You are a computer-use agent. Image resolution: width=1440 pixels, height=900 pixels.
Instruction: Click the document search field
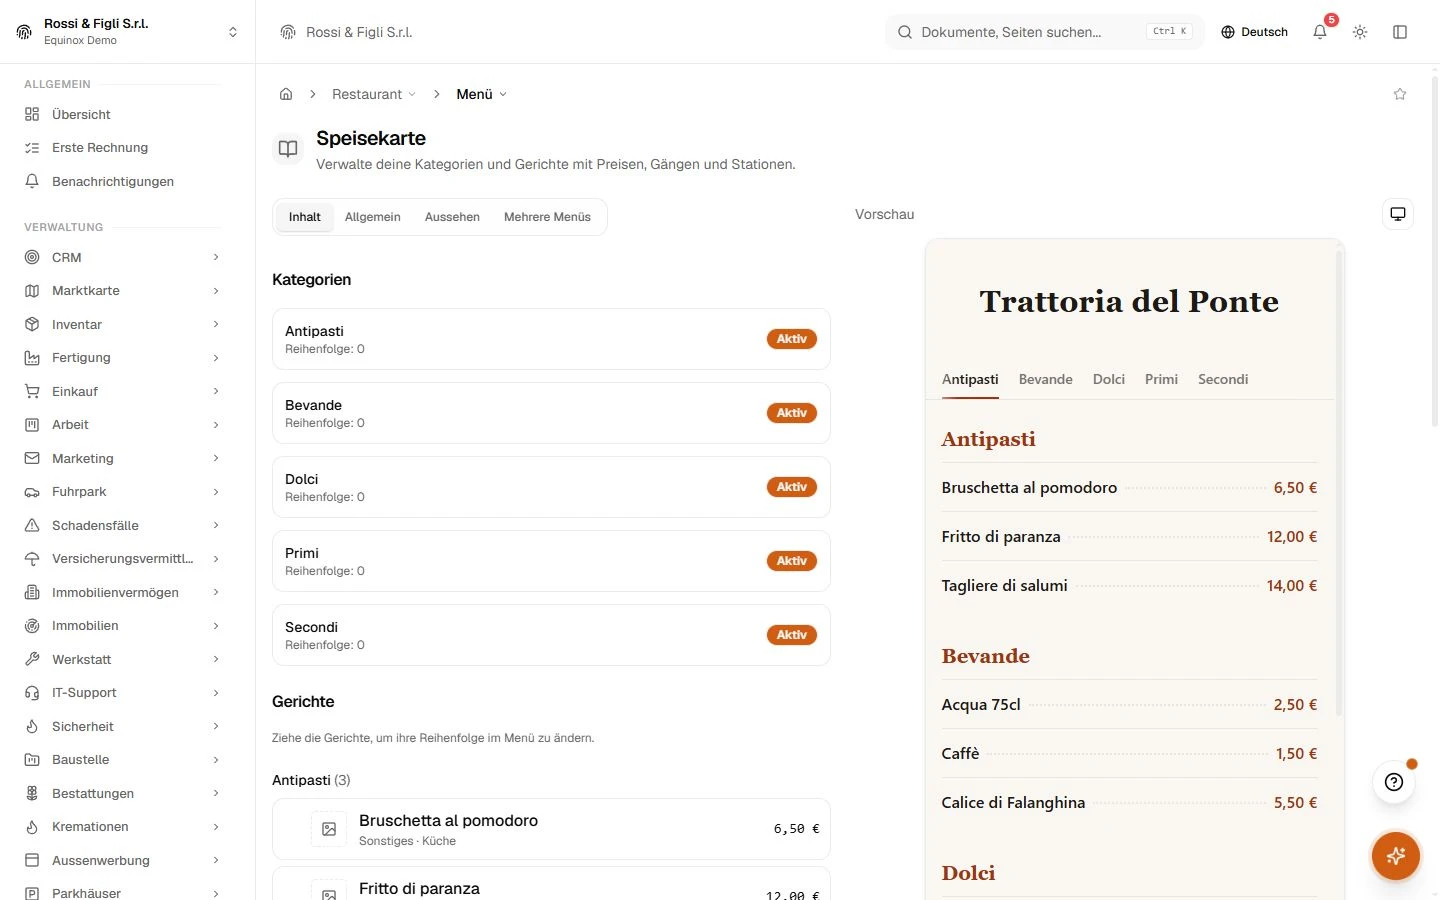click(1044, 32)
